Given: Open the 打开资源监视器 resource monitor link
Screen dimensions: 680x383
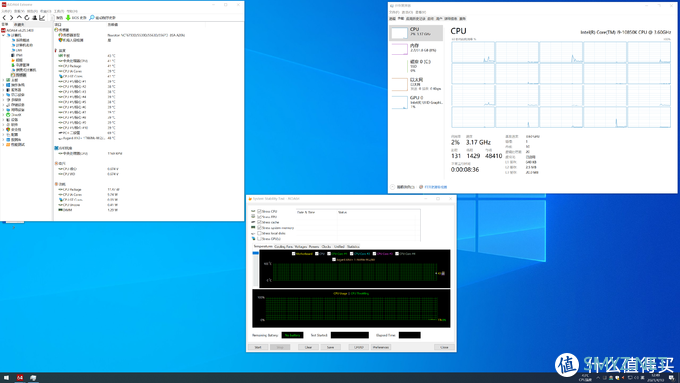Looking at the screenshot, I should coord(435,187).
